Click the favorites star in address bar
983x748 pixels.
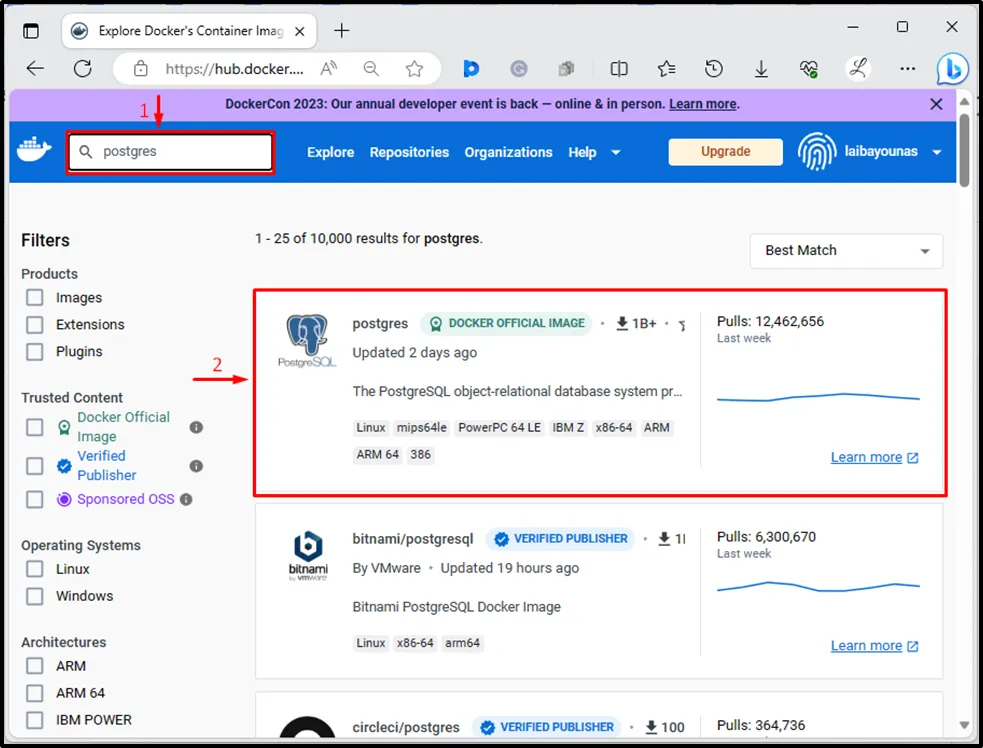(x=414, y=69)
